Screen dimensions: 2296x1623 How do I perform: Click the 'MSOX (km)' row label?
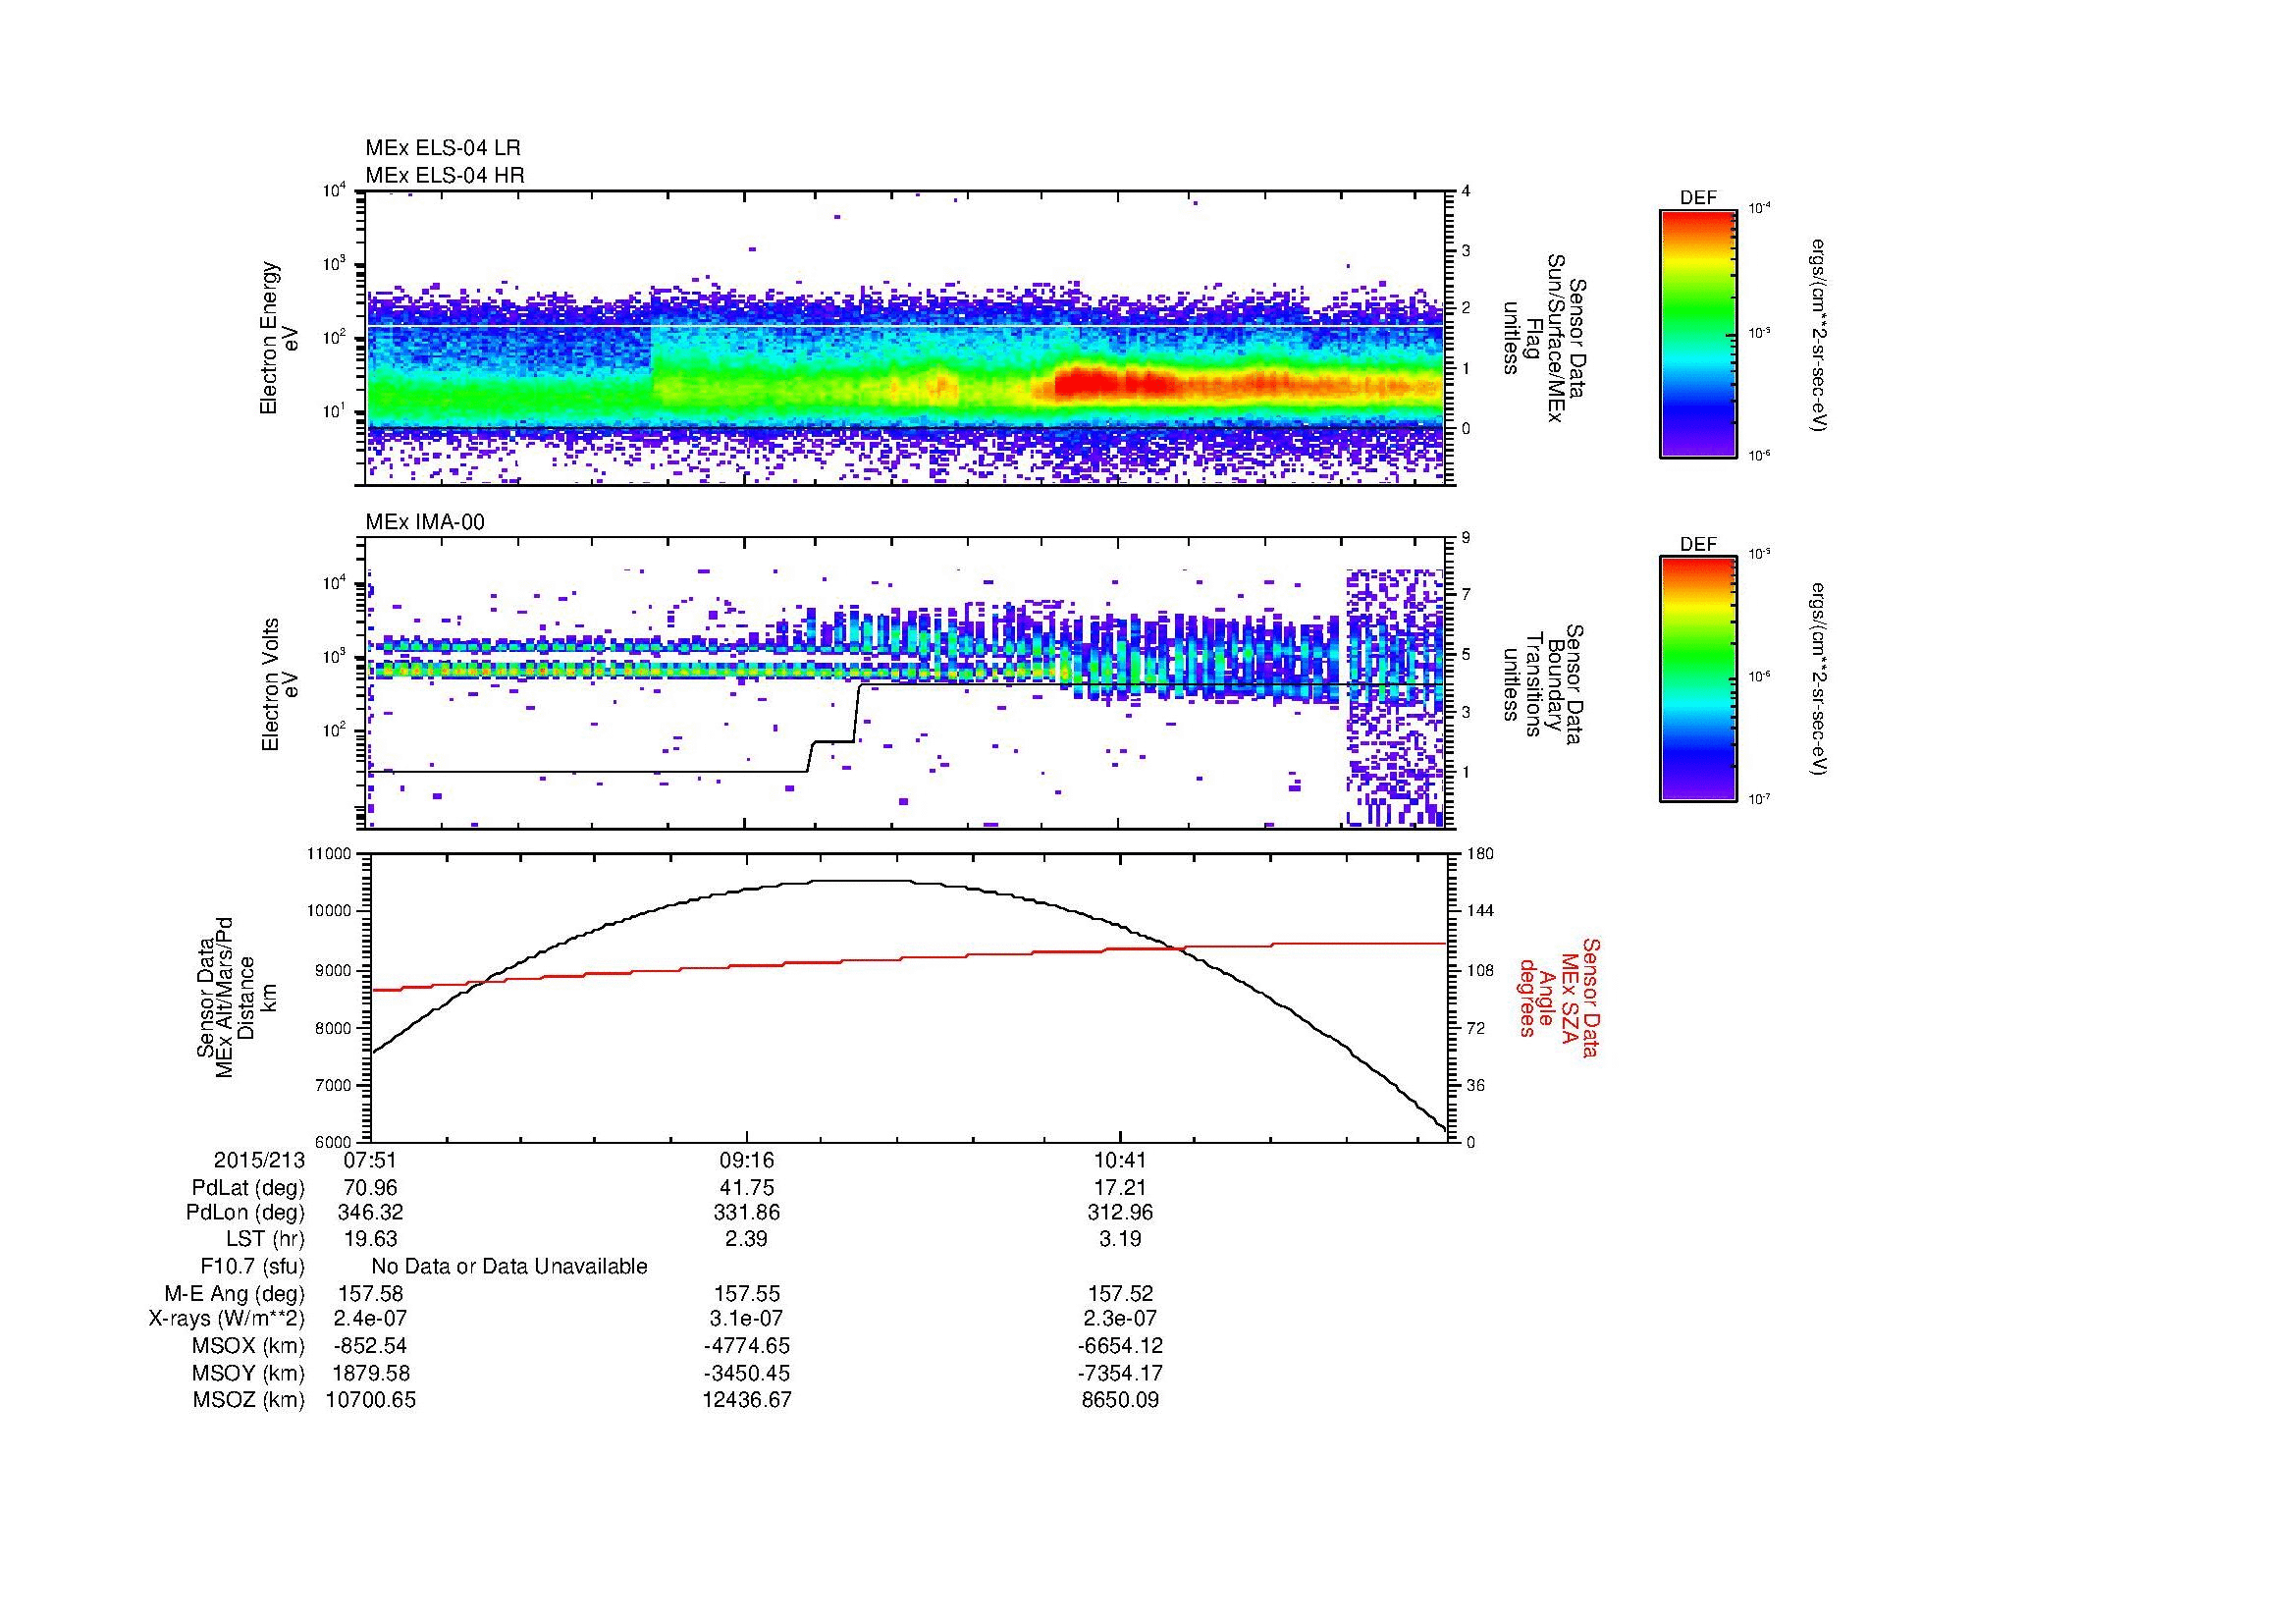click(x=249, y=1346)
